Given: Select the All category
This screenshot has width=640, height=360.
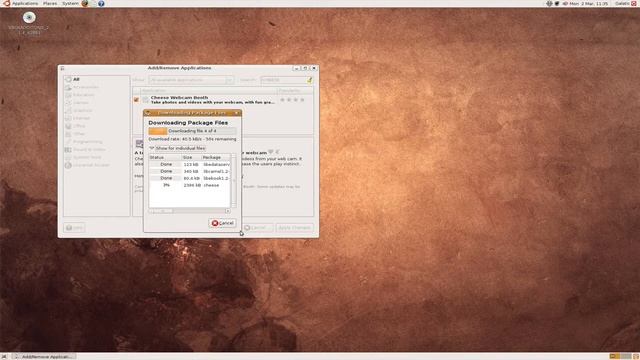Looking at the screenshot, I should [96, 79].
